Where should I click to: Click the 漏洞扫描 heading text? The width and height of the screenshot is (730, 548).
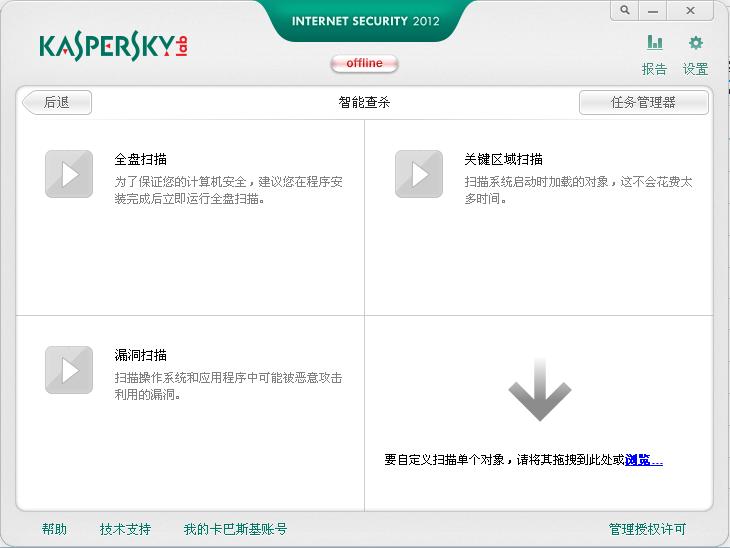(141, 355)
